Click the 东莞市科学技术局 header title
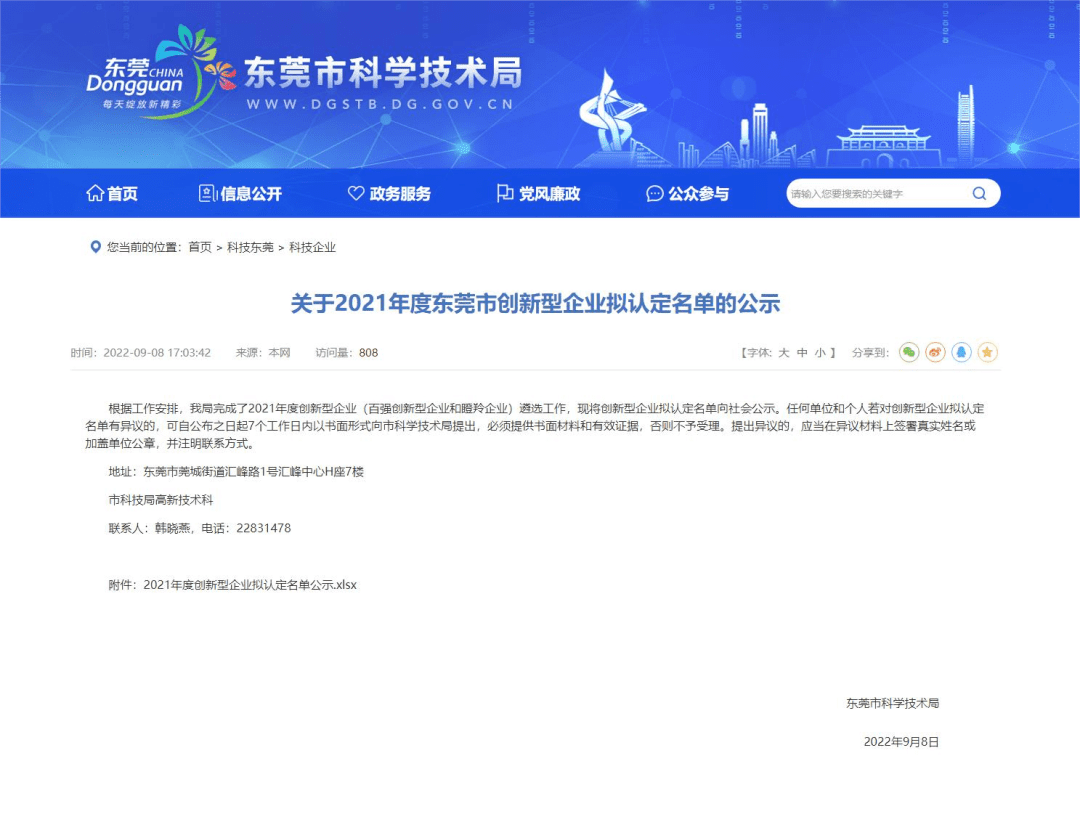 click(383, 72)
